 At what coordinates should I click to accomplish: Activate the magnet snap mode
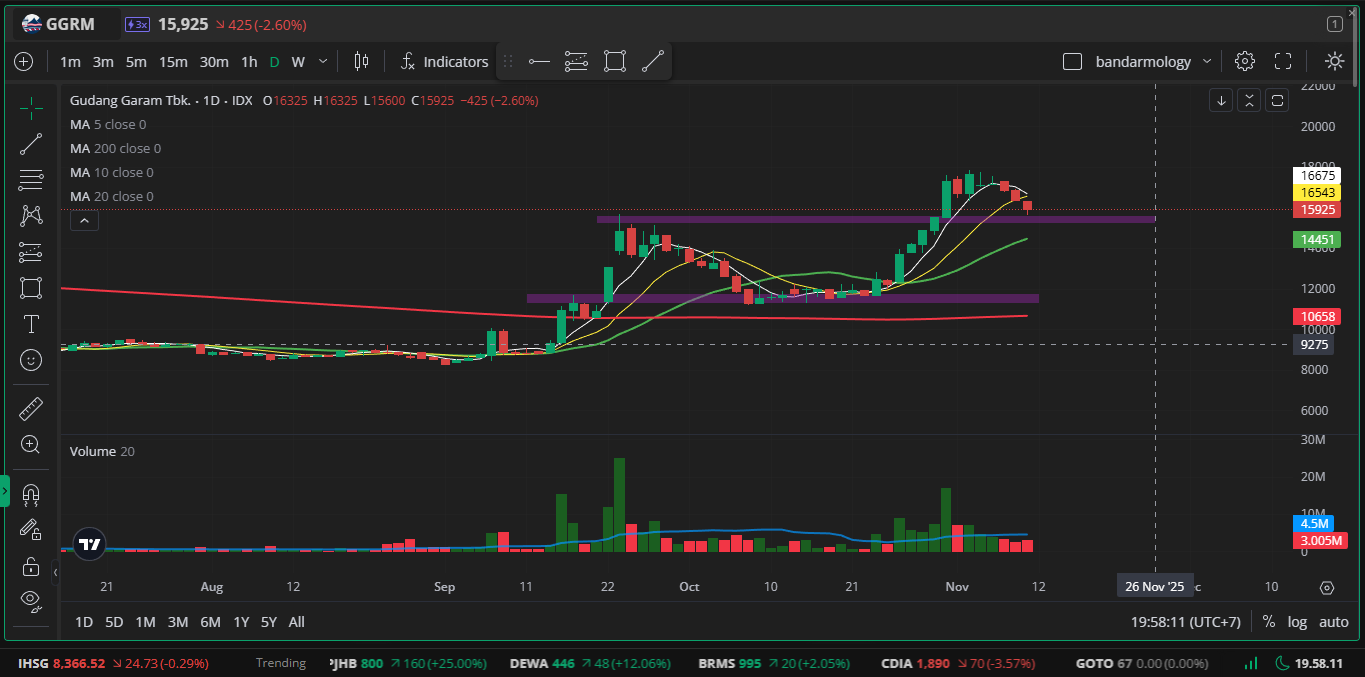coord(31,494)
